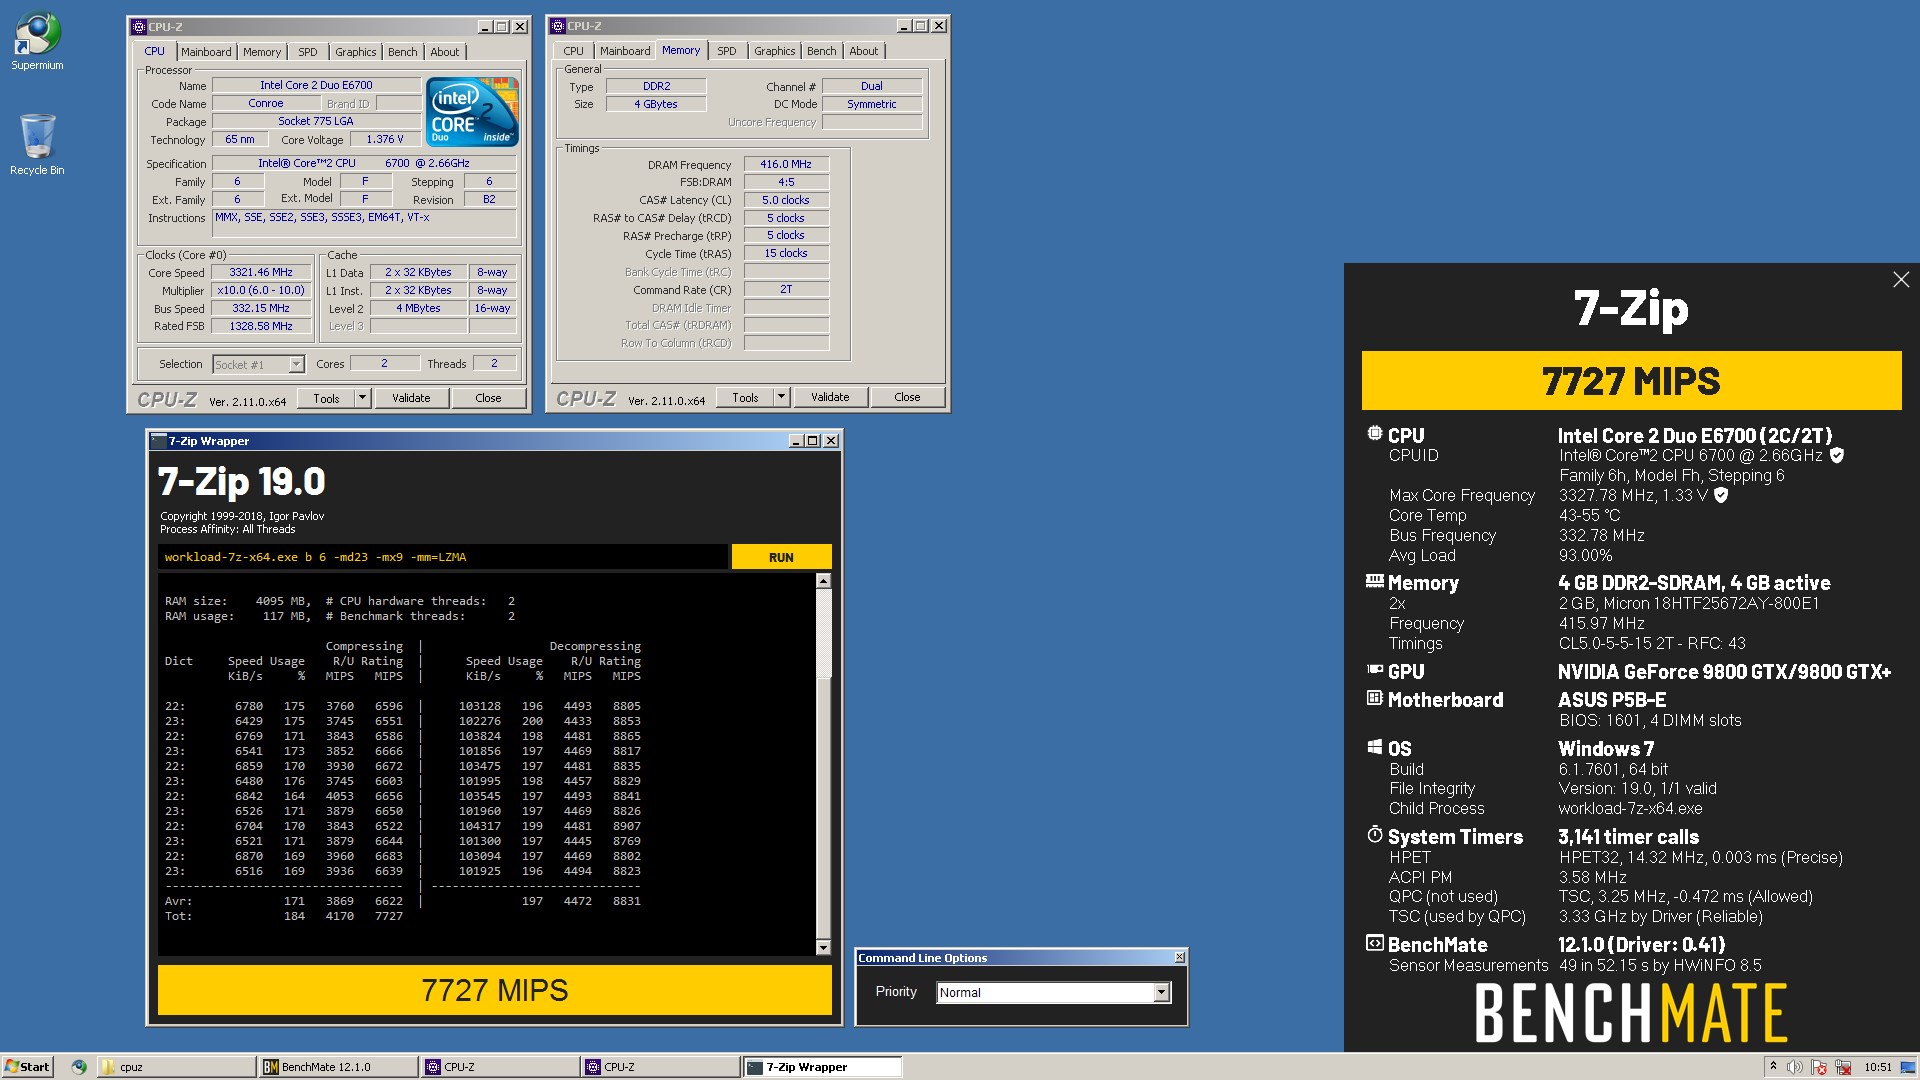Open the Socket #1 selection dropdown

point(296,365)
